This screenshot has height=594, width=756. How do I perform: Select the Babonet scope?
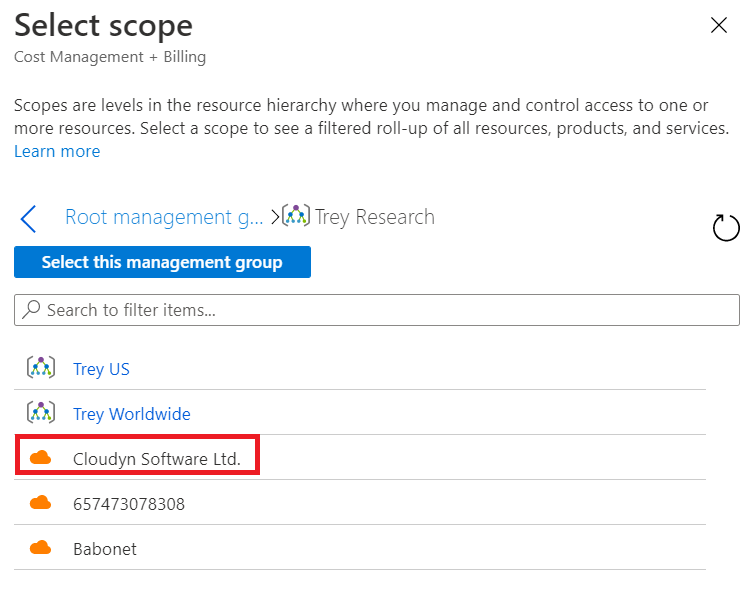[104, 549]
